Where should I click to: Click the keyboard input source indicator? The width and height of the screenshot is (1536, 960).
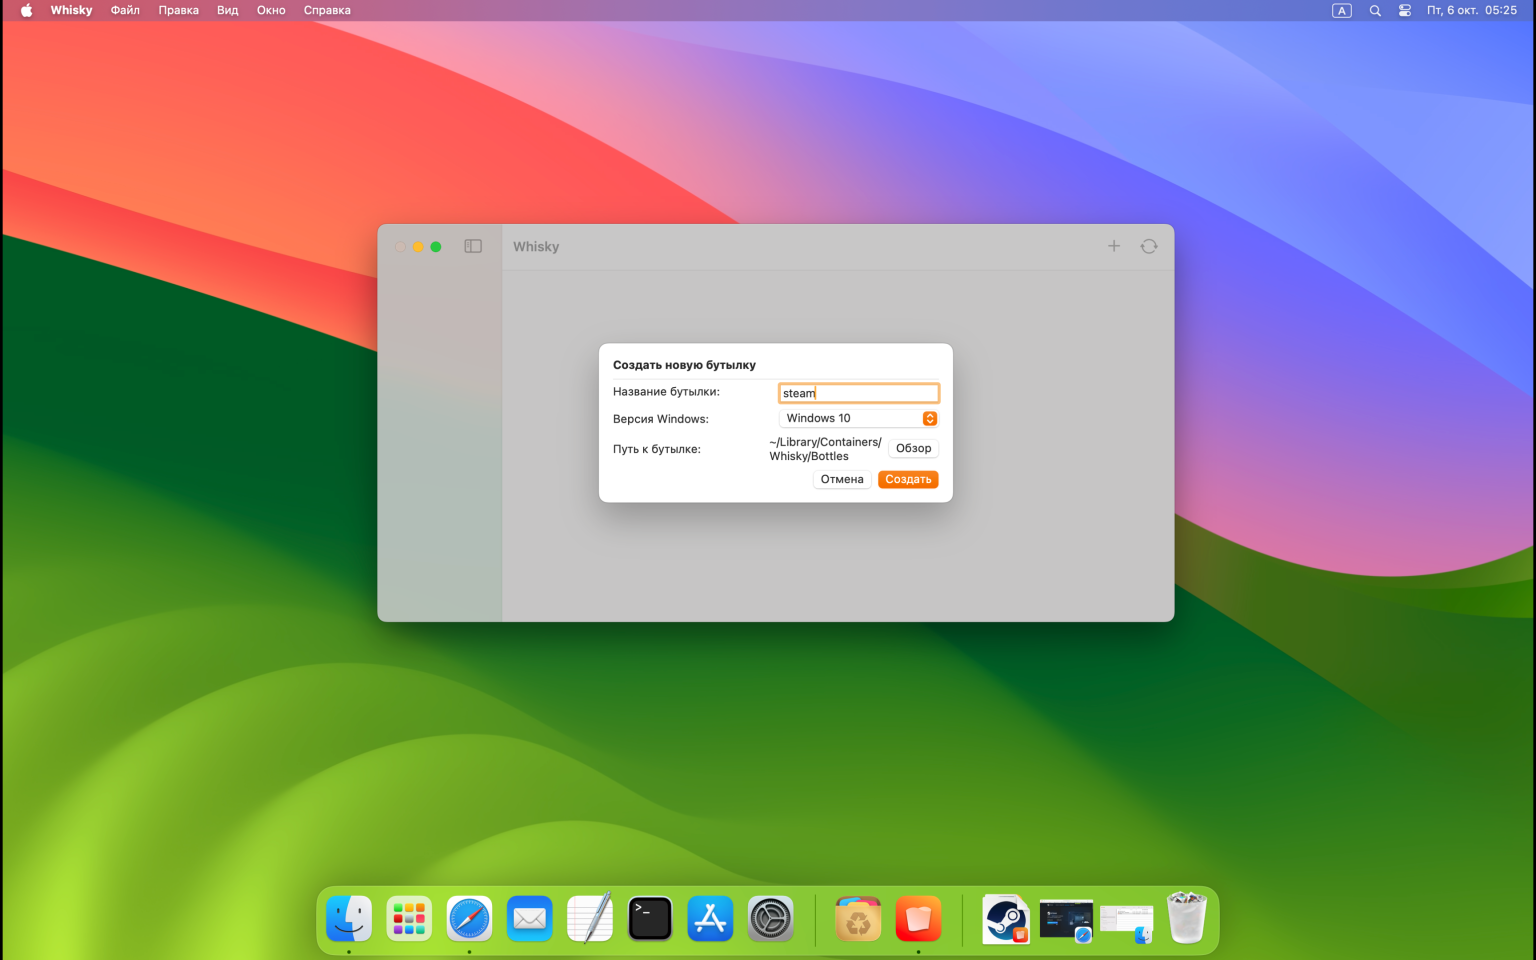1342,10
